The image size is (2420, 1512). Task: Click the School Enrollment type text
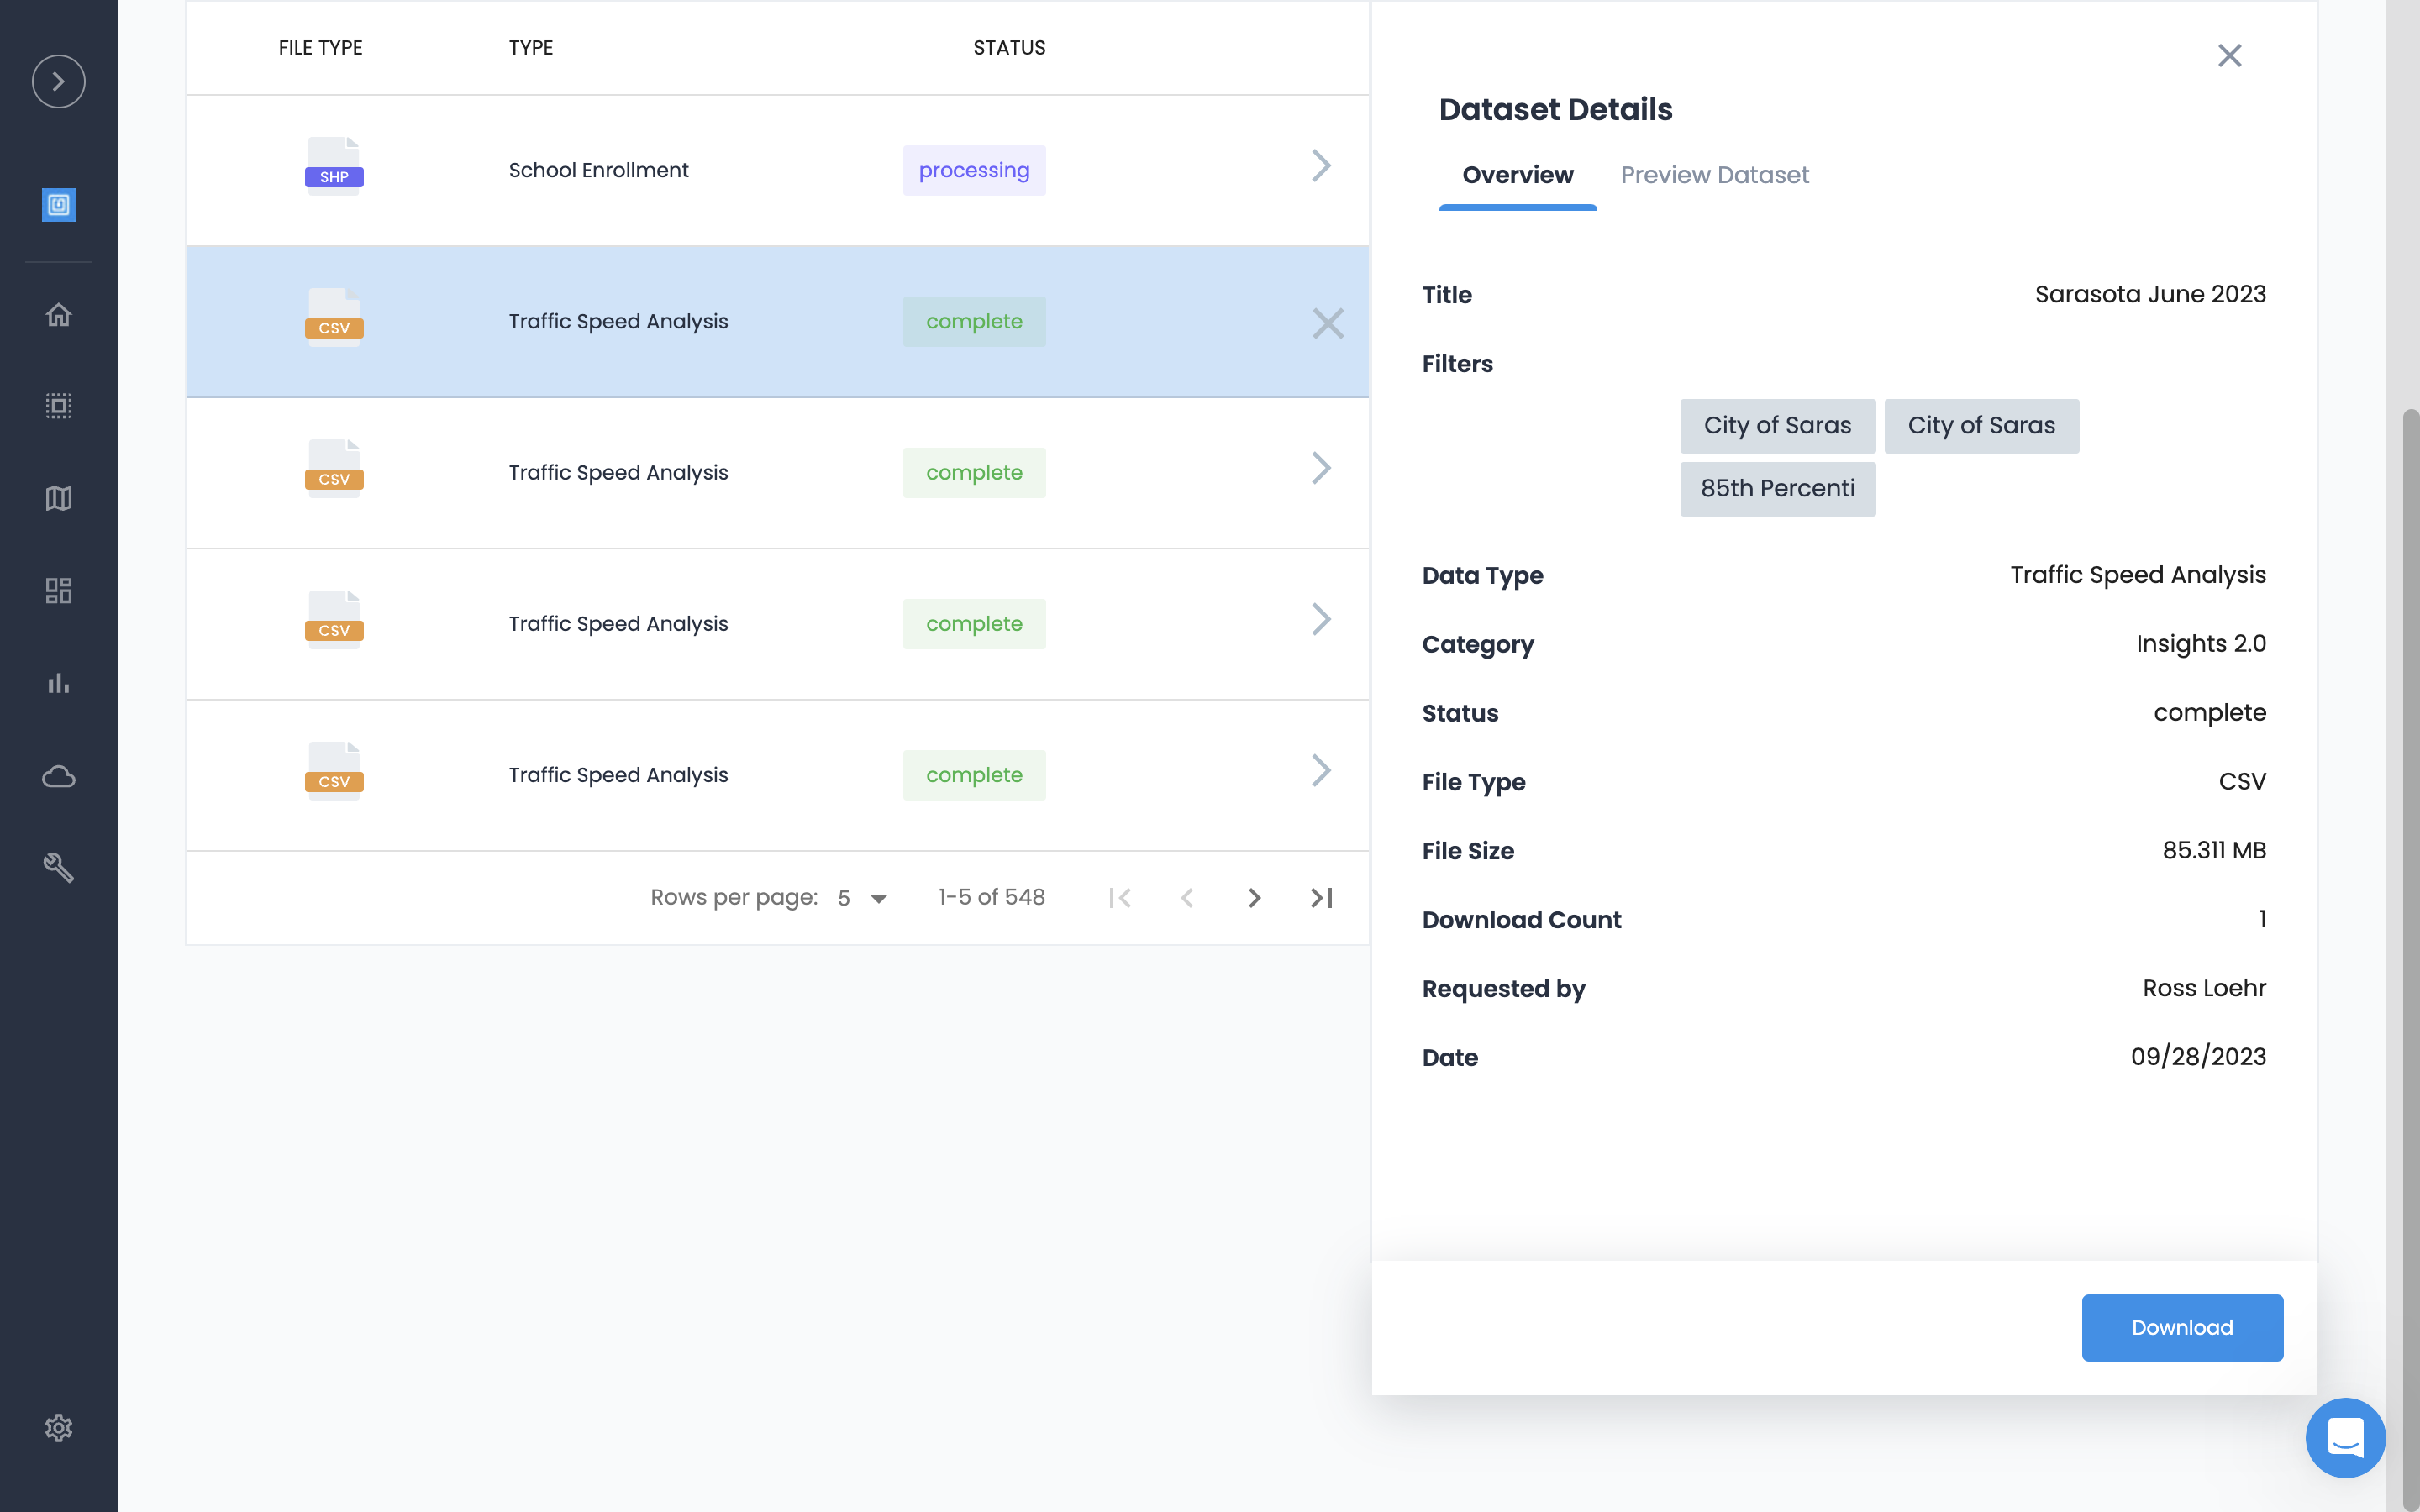(598, 170)
